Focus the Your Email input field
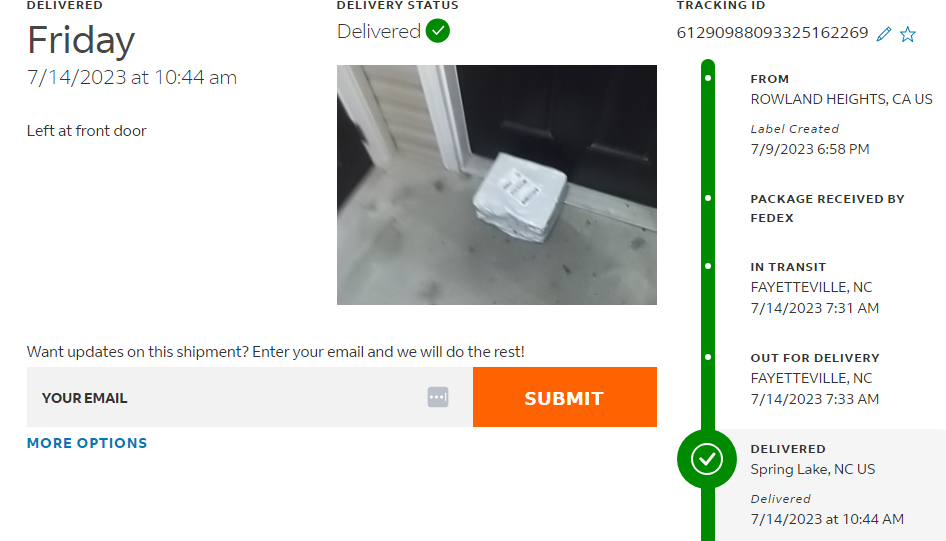The height and width of the screenshot is (541, 946). [250, 397]
